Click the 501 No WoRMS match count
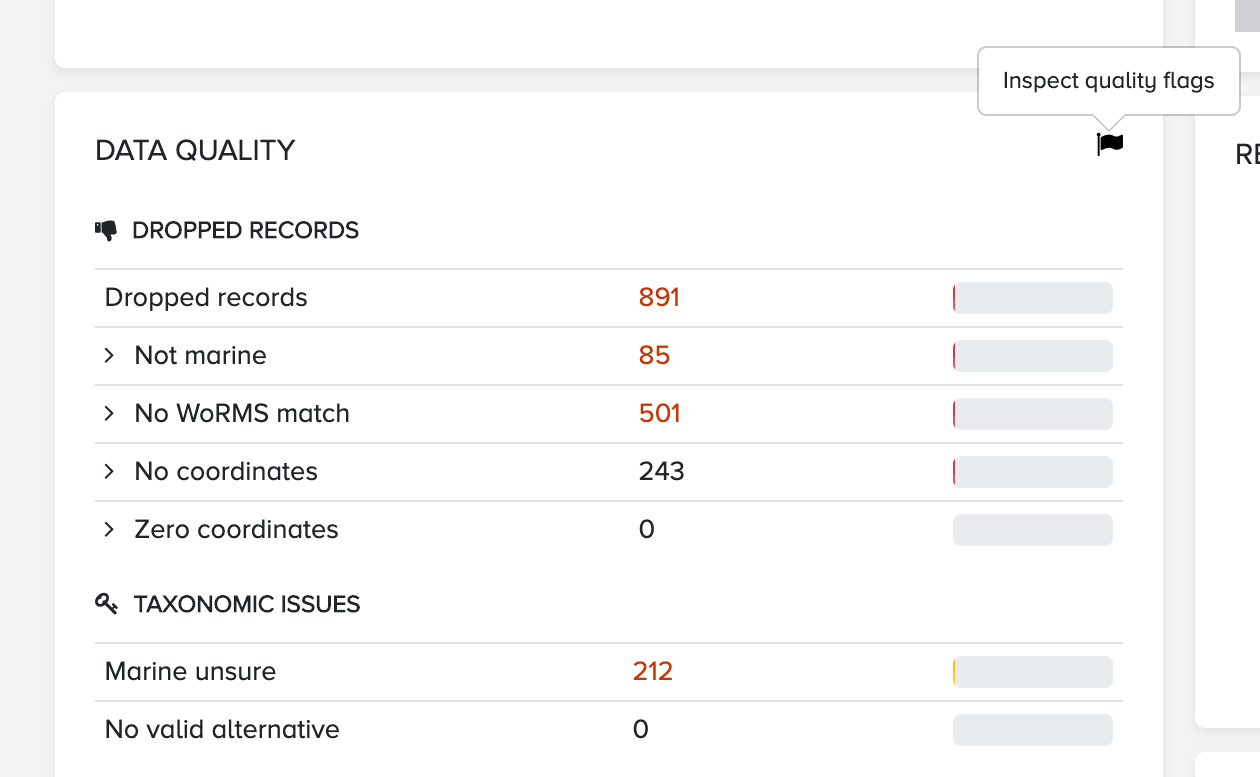 click(659, 414)
